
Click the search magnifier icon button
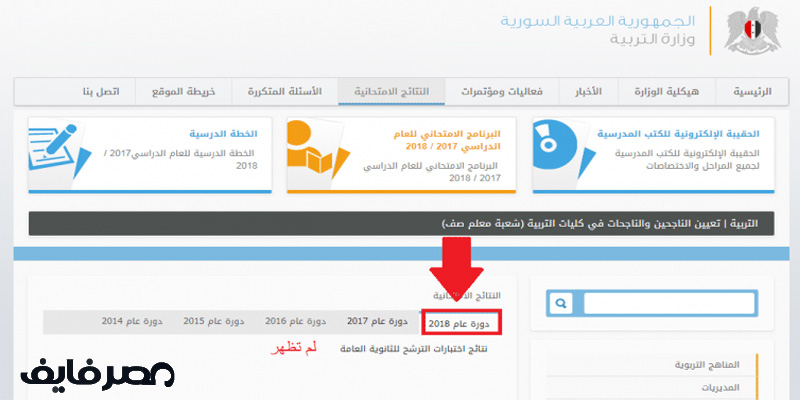coord(561,303)
